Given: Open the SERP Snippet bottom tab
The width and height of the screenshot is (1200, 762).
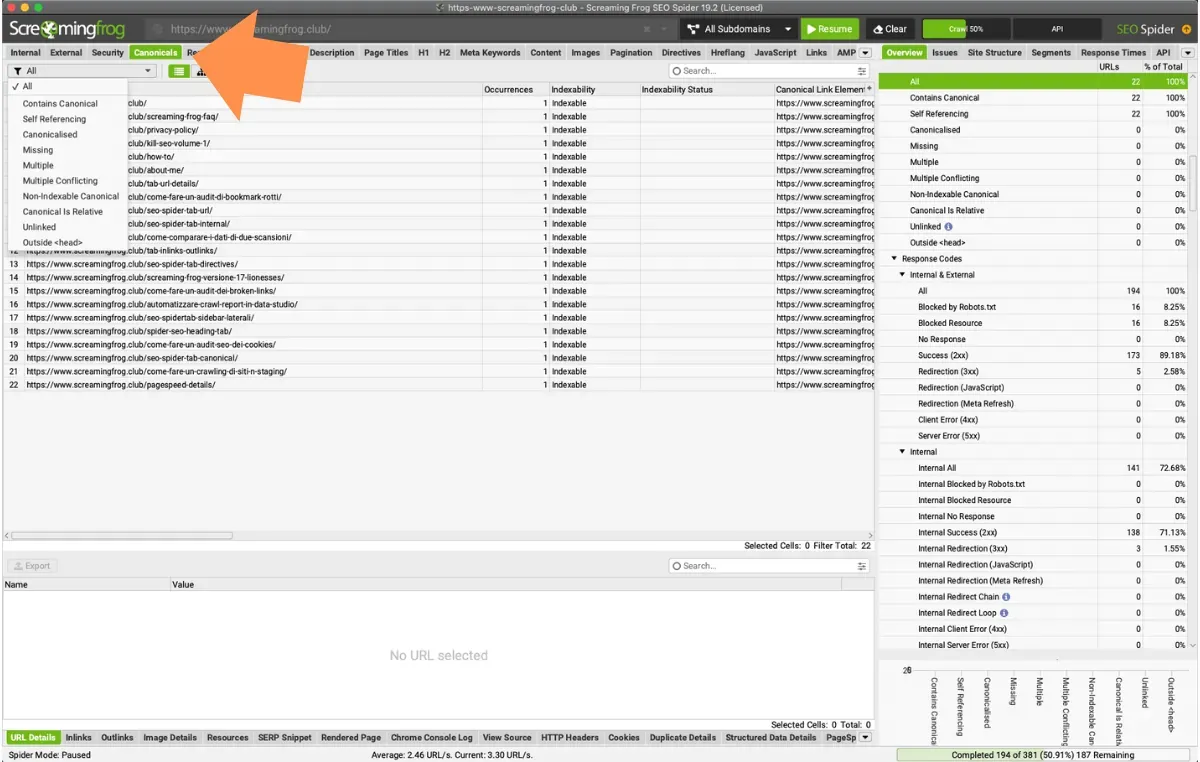Looking at the screenshot, I should (x=285, y=738).
